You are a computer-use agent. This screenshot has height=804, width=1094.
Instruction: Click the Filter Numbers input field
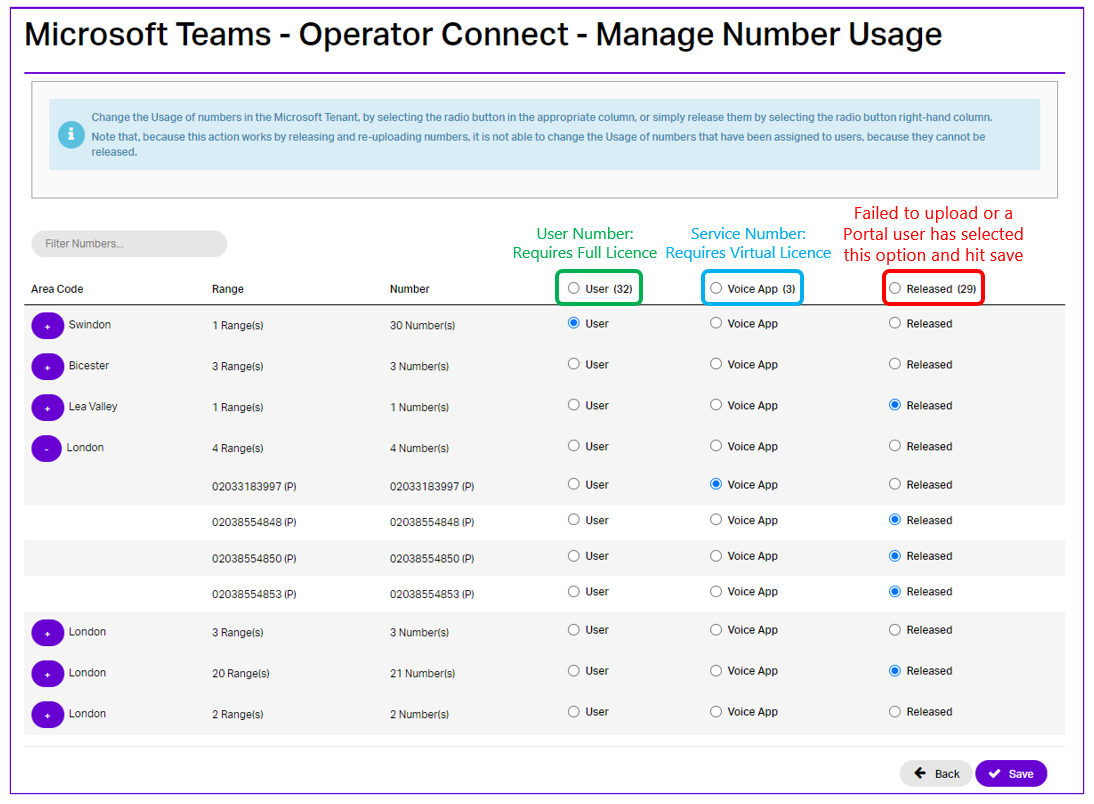(x=129, y=244)
